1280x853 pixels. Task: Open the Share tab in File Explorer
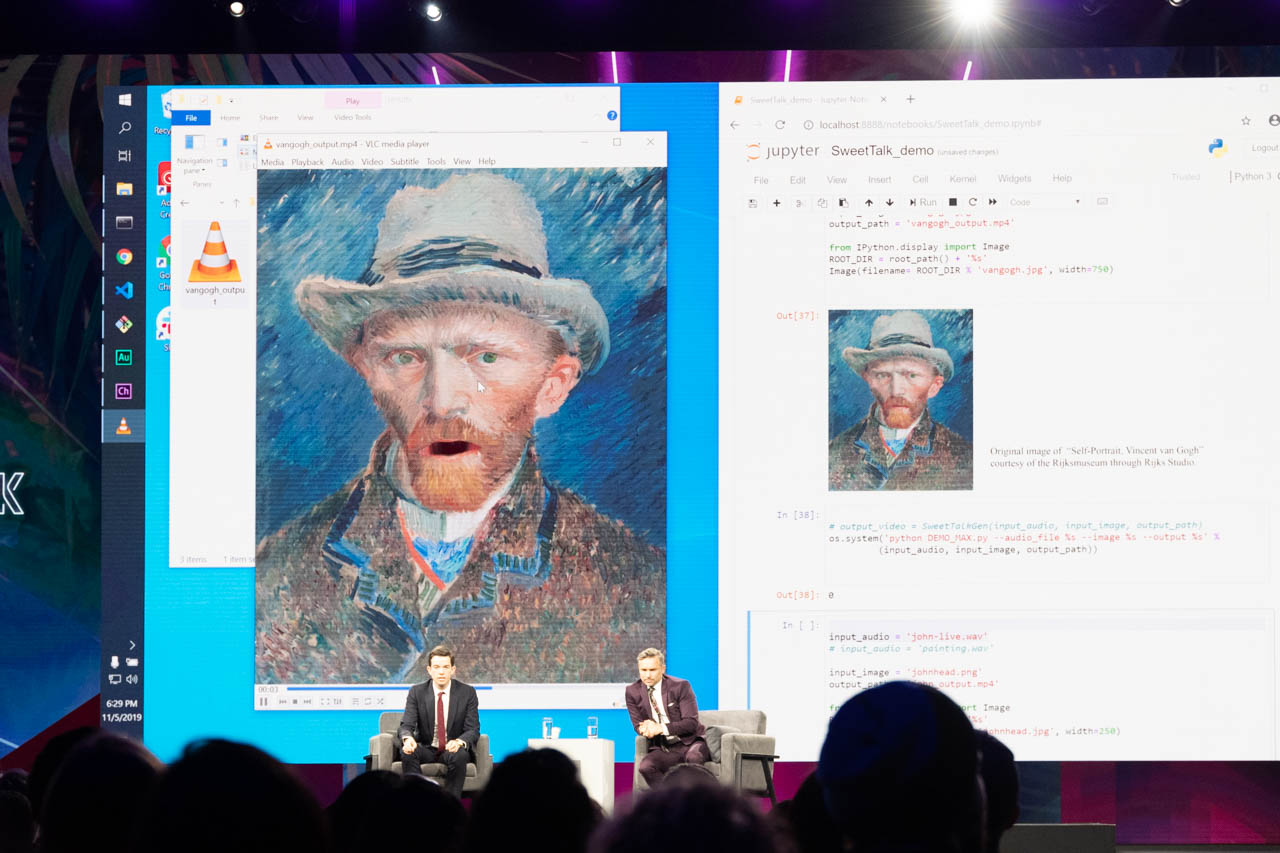click(269, 118)
